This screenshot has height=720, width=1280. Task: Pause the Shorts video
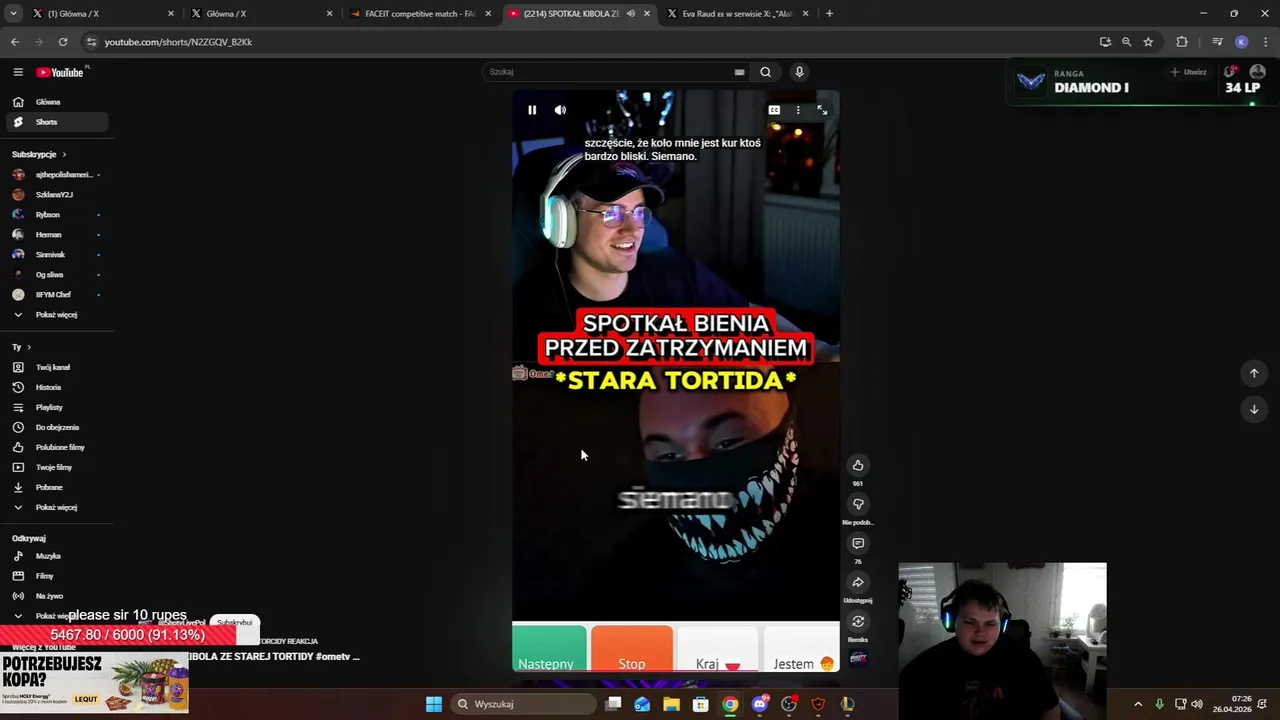(532, 110)
